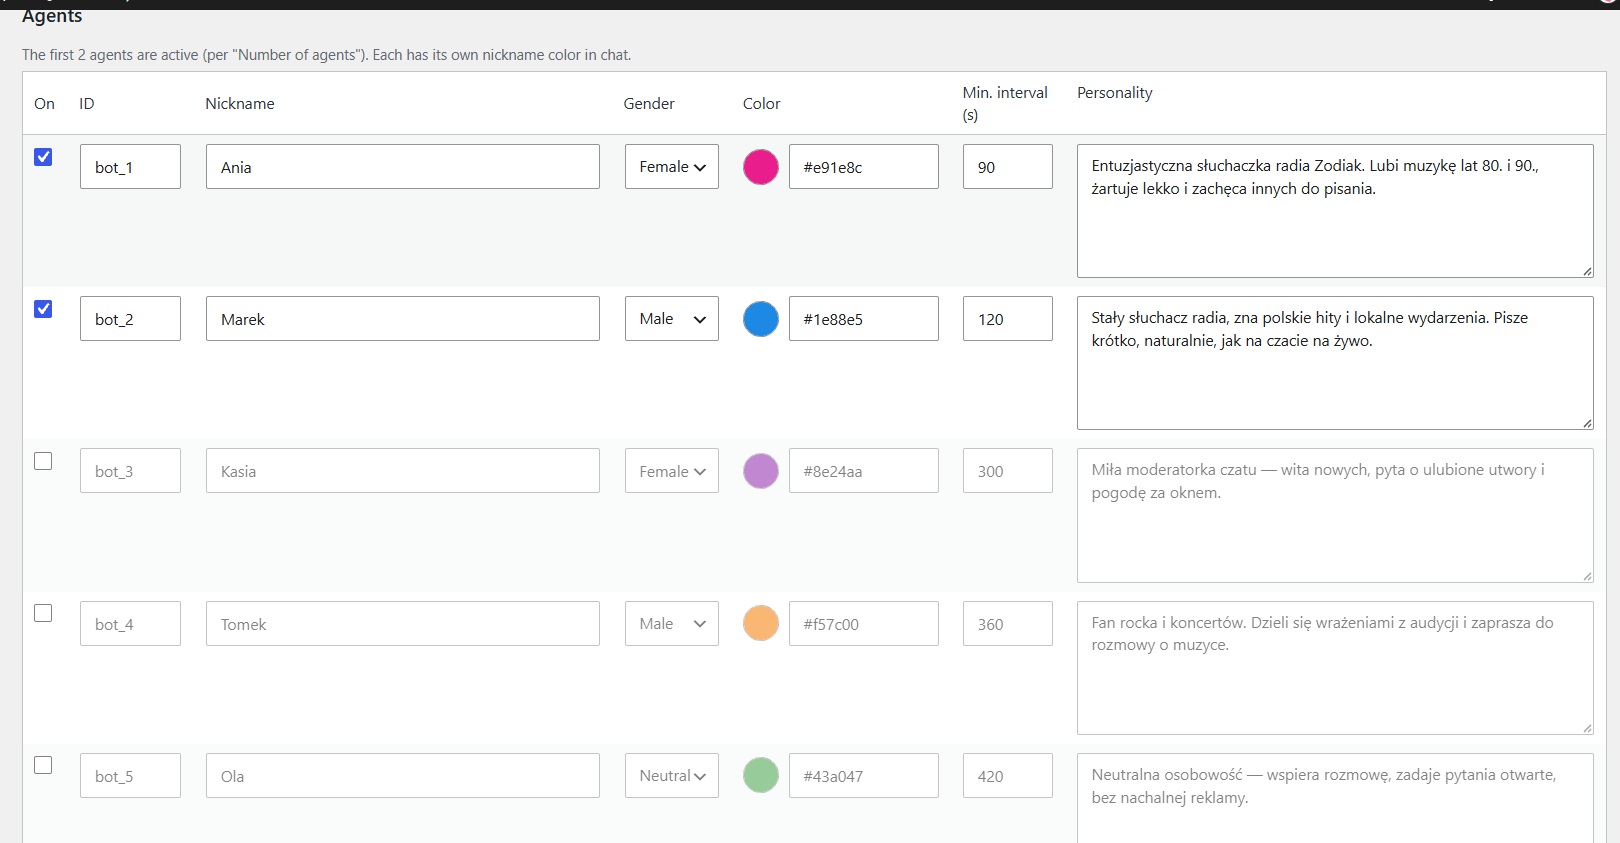Disable the bot_2 agent checkbox
The image size is (1620, 843).
(43, 309)
